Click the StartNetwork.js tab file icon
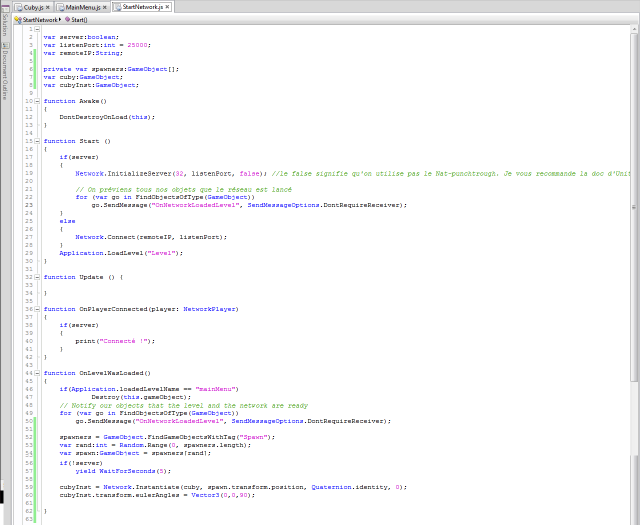This screenshot has width=640, height=525. (118, 7)
